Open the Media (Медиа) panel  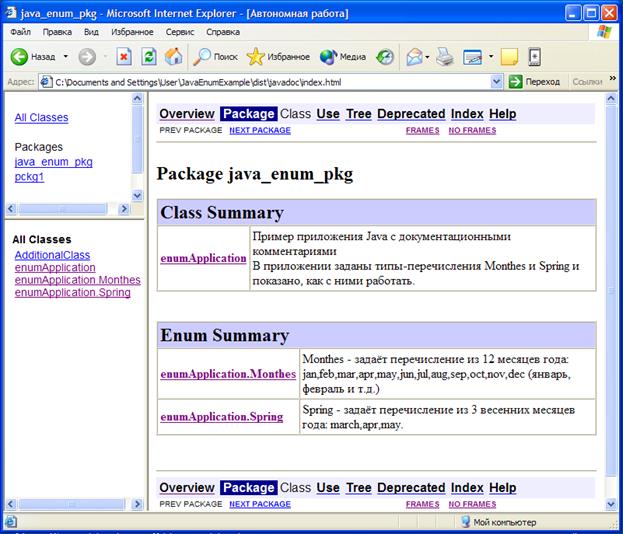(342, 57)
